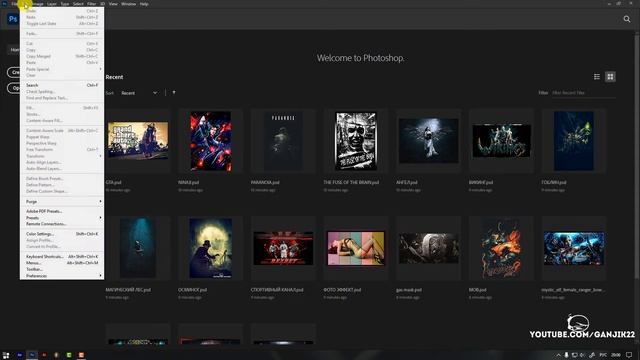Click the Filter Recent Files input field

point(583,93)
